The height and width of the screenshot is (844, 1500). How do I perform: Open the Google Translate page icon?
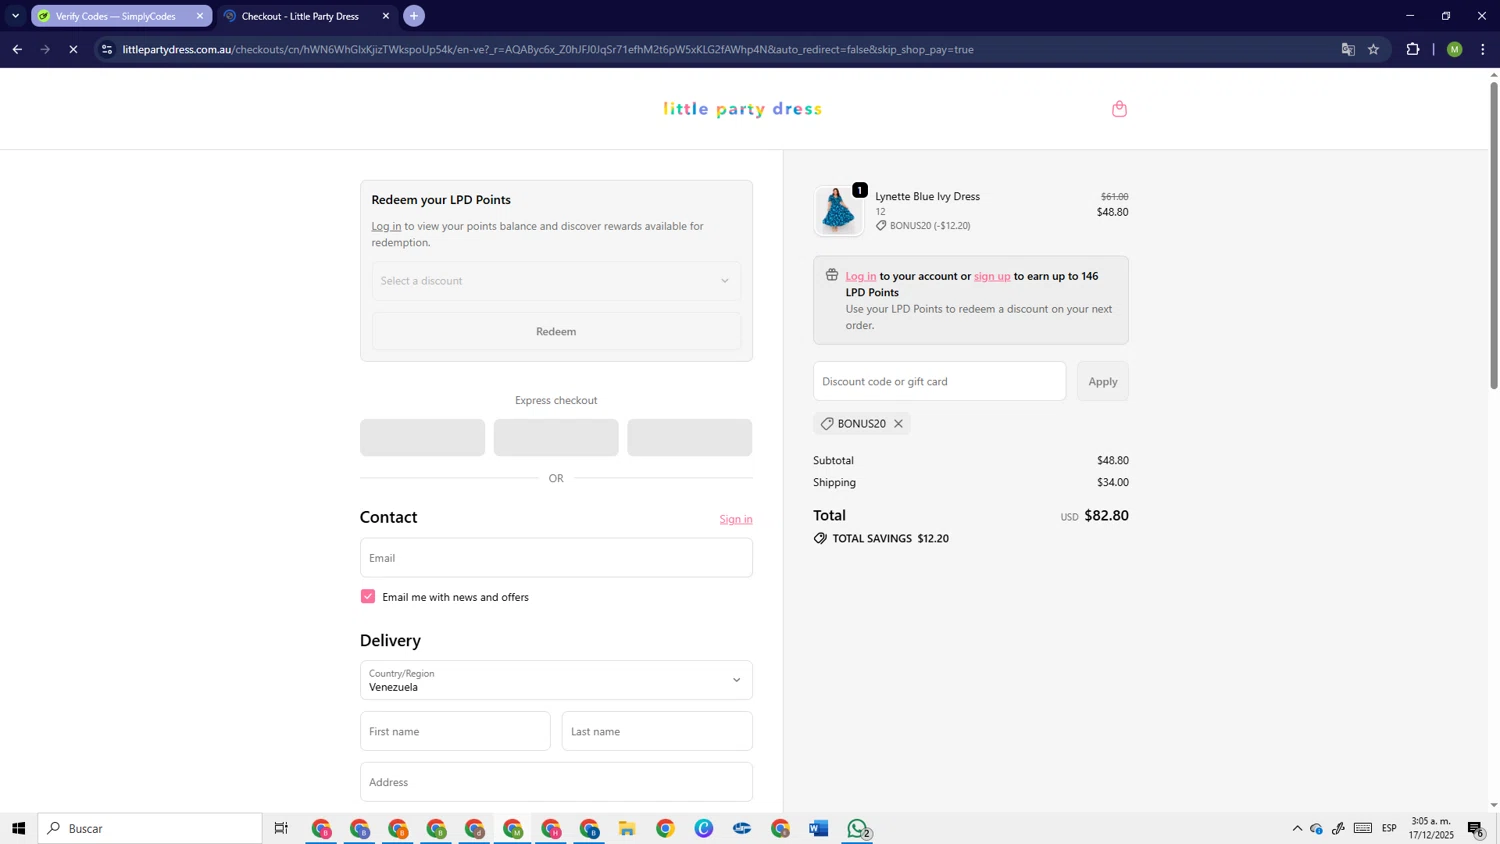coord(1348,49)
